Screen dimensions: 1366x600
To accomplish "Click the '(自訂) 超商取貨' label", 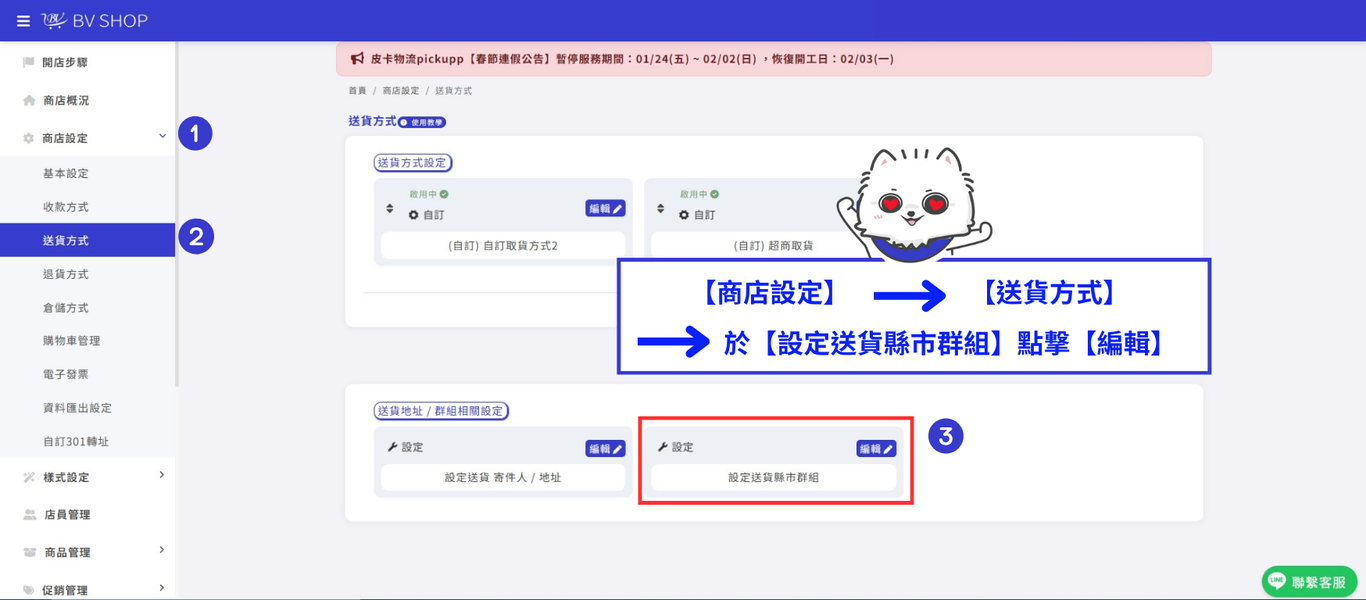I will click(x=773, y=245).
